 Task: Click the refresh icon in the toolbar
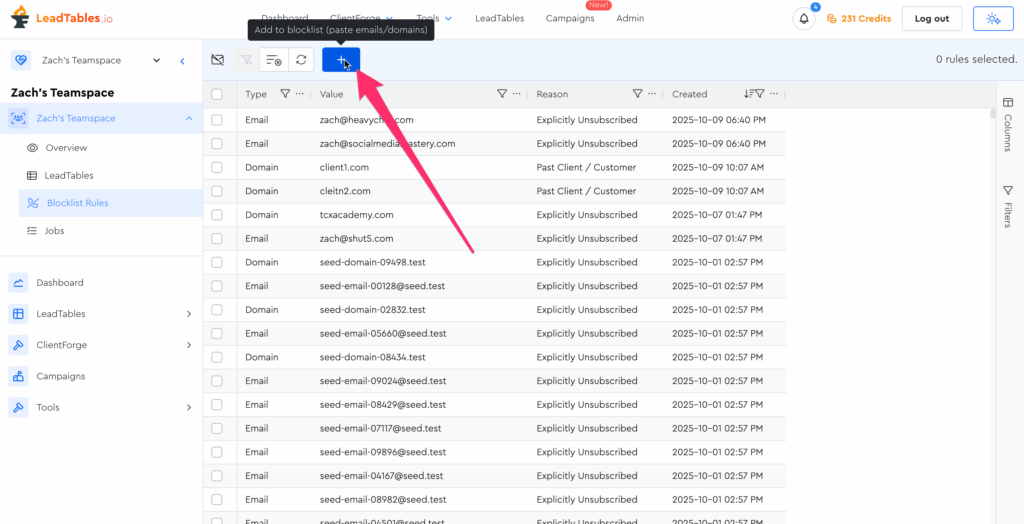point(301,60)
